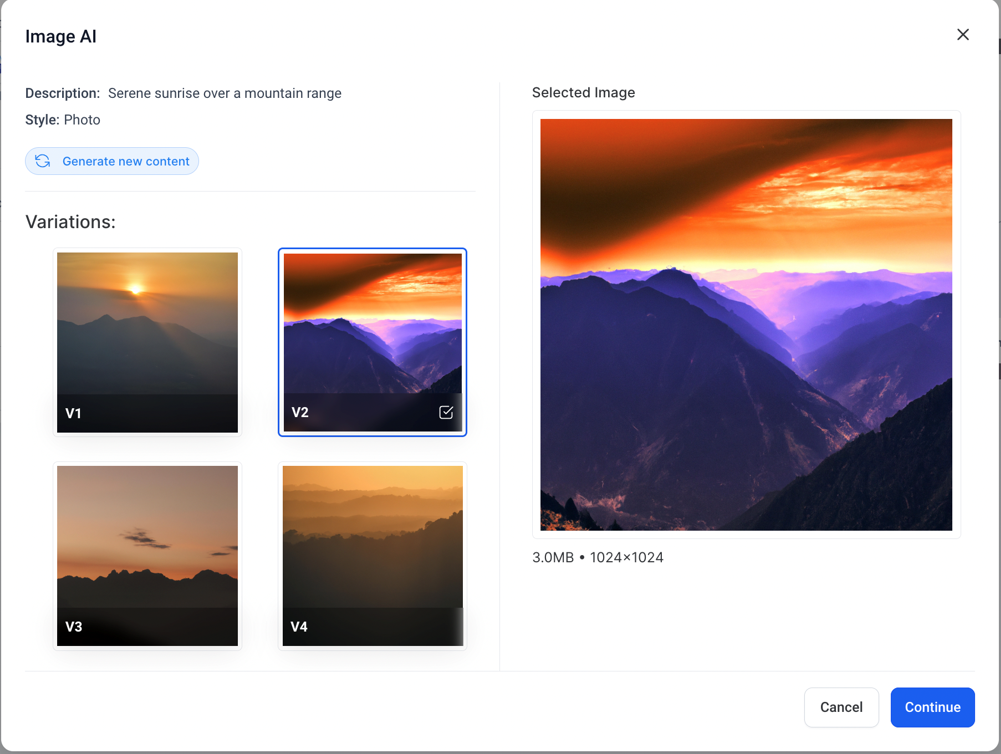Click the description text about serene sunrise

tap(224, 93)
